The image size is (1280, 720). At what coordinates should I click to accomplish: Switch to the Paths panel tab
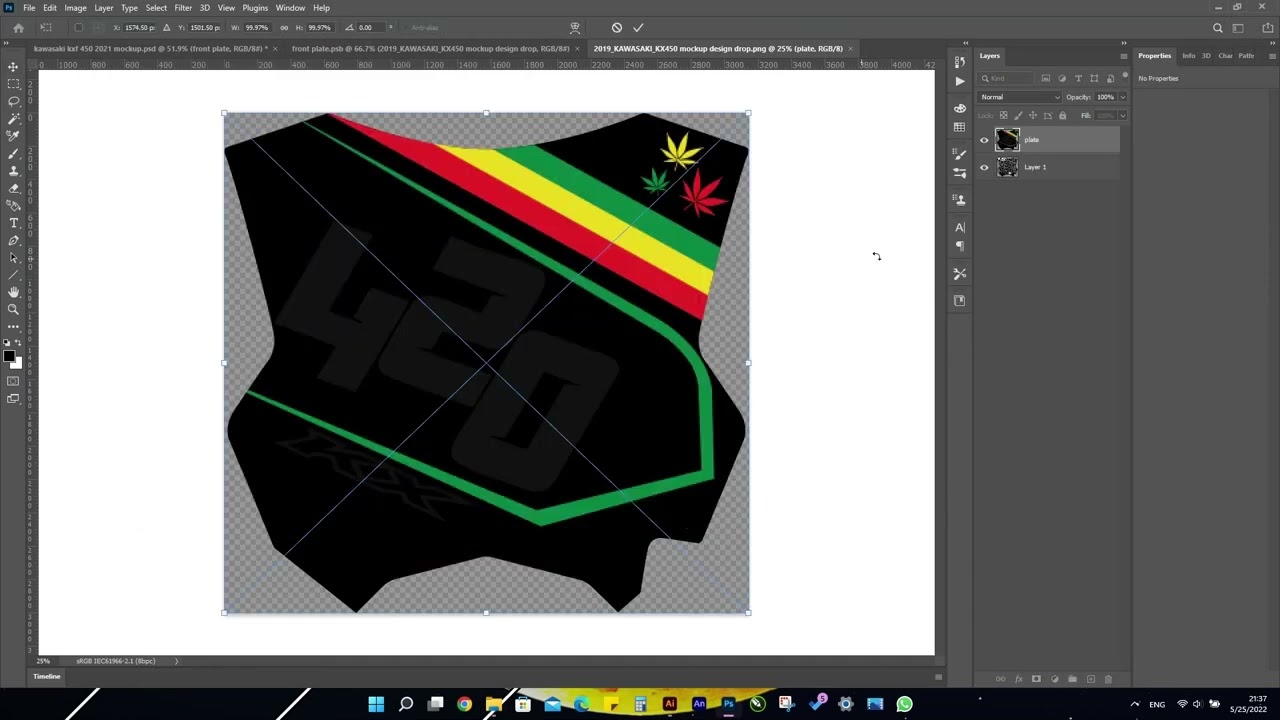click(x=1246, y=56)
